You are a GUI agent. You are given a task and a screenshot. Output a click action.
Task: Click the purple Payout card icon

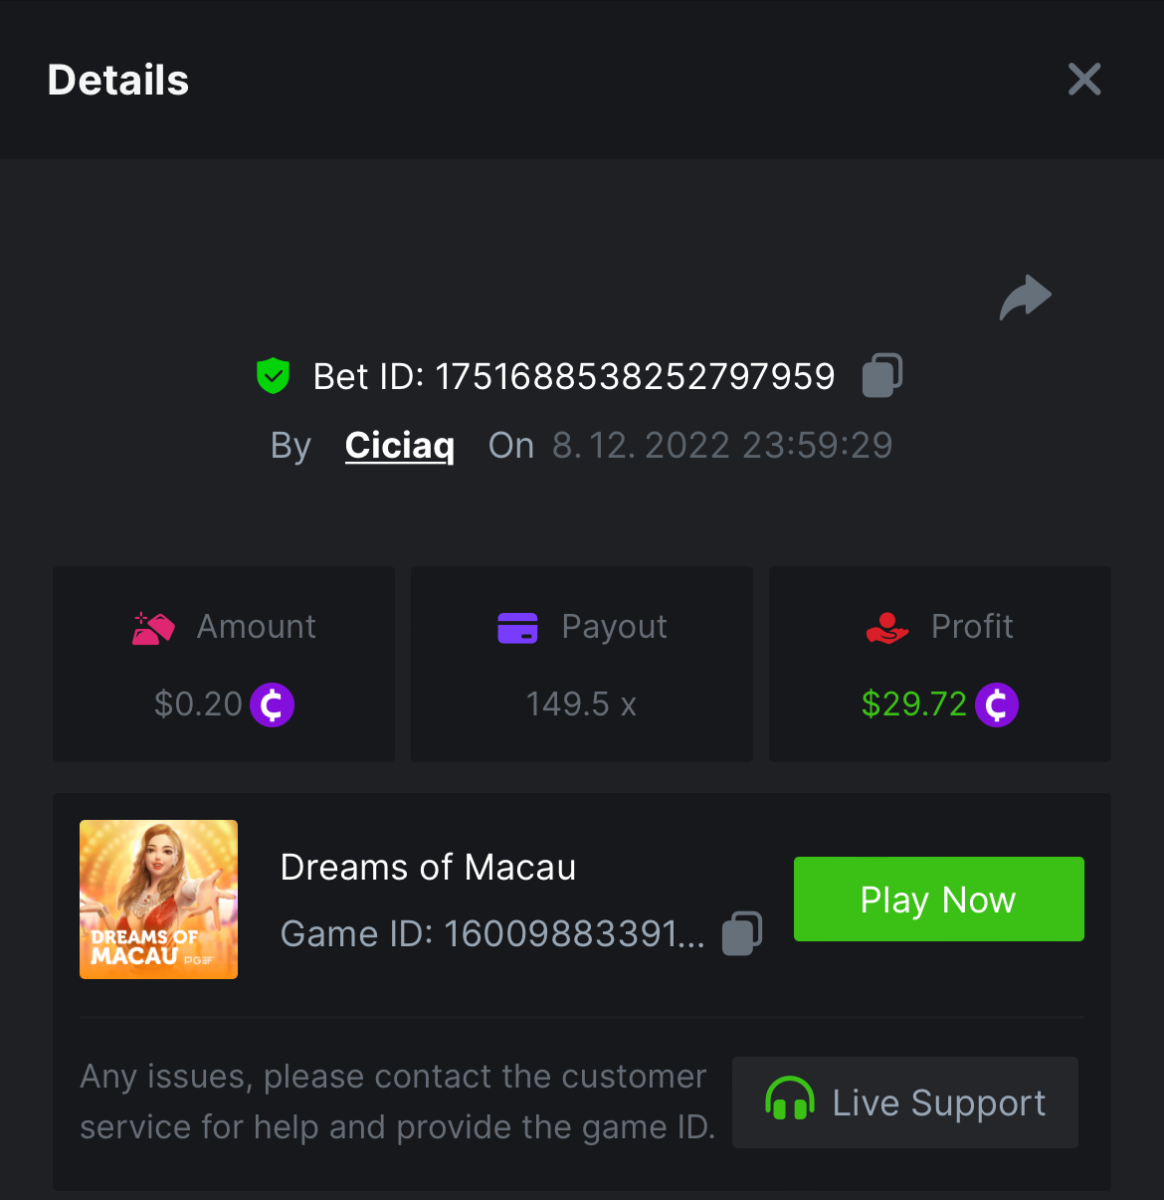pyautogui.click(x=517, y=628)
